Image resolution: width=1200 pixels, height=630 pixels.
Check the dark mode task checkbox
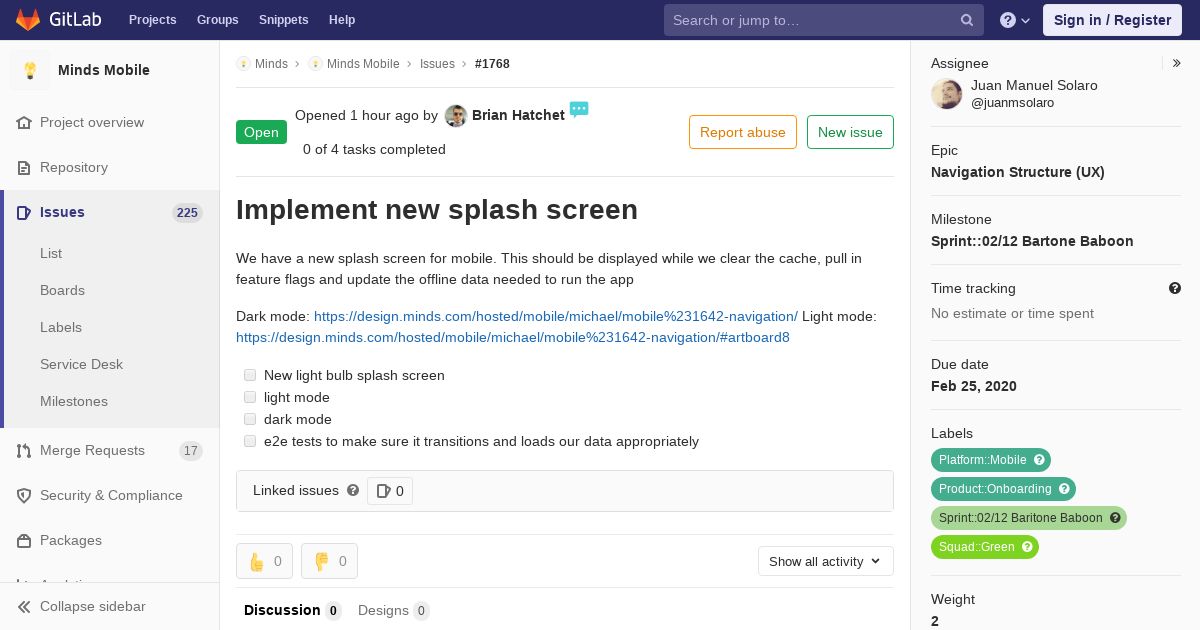(250, 419)
